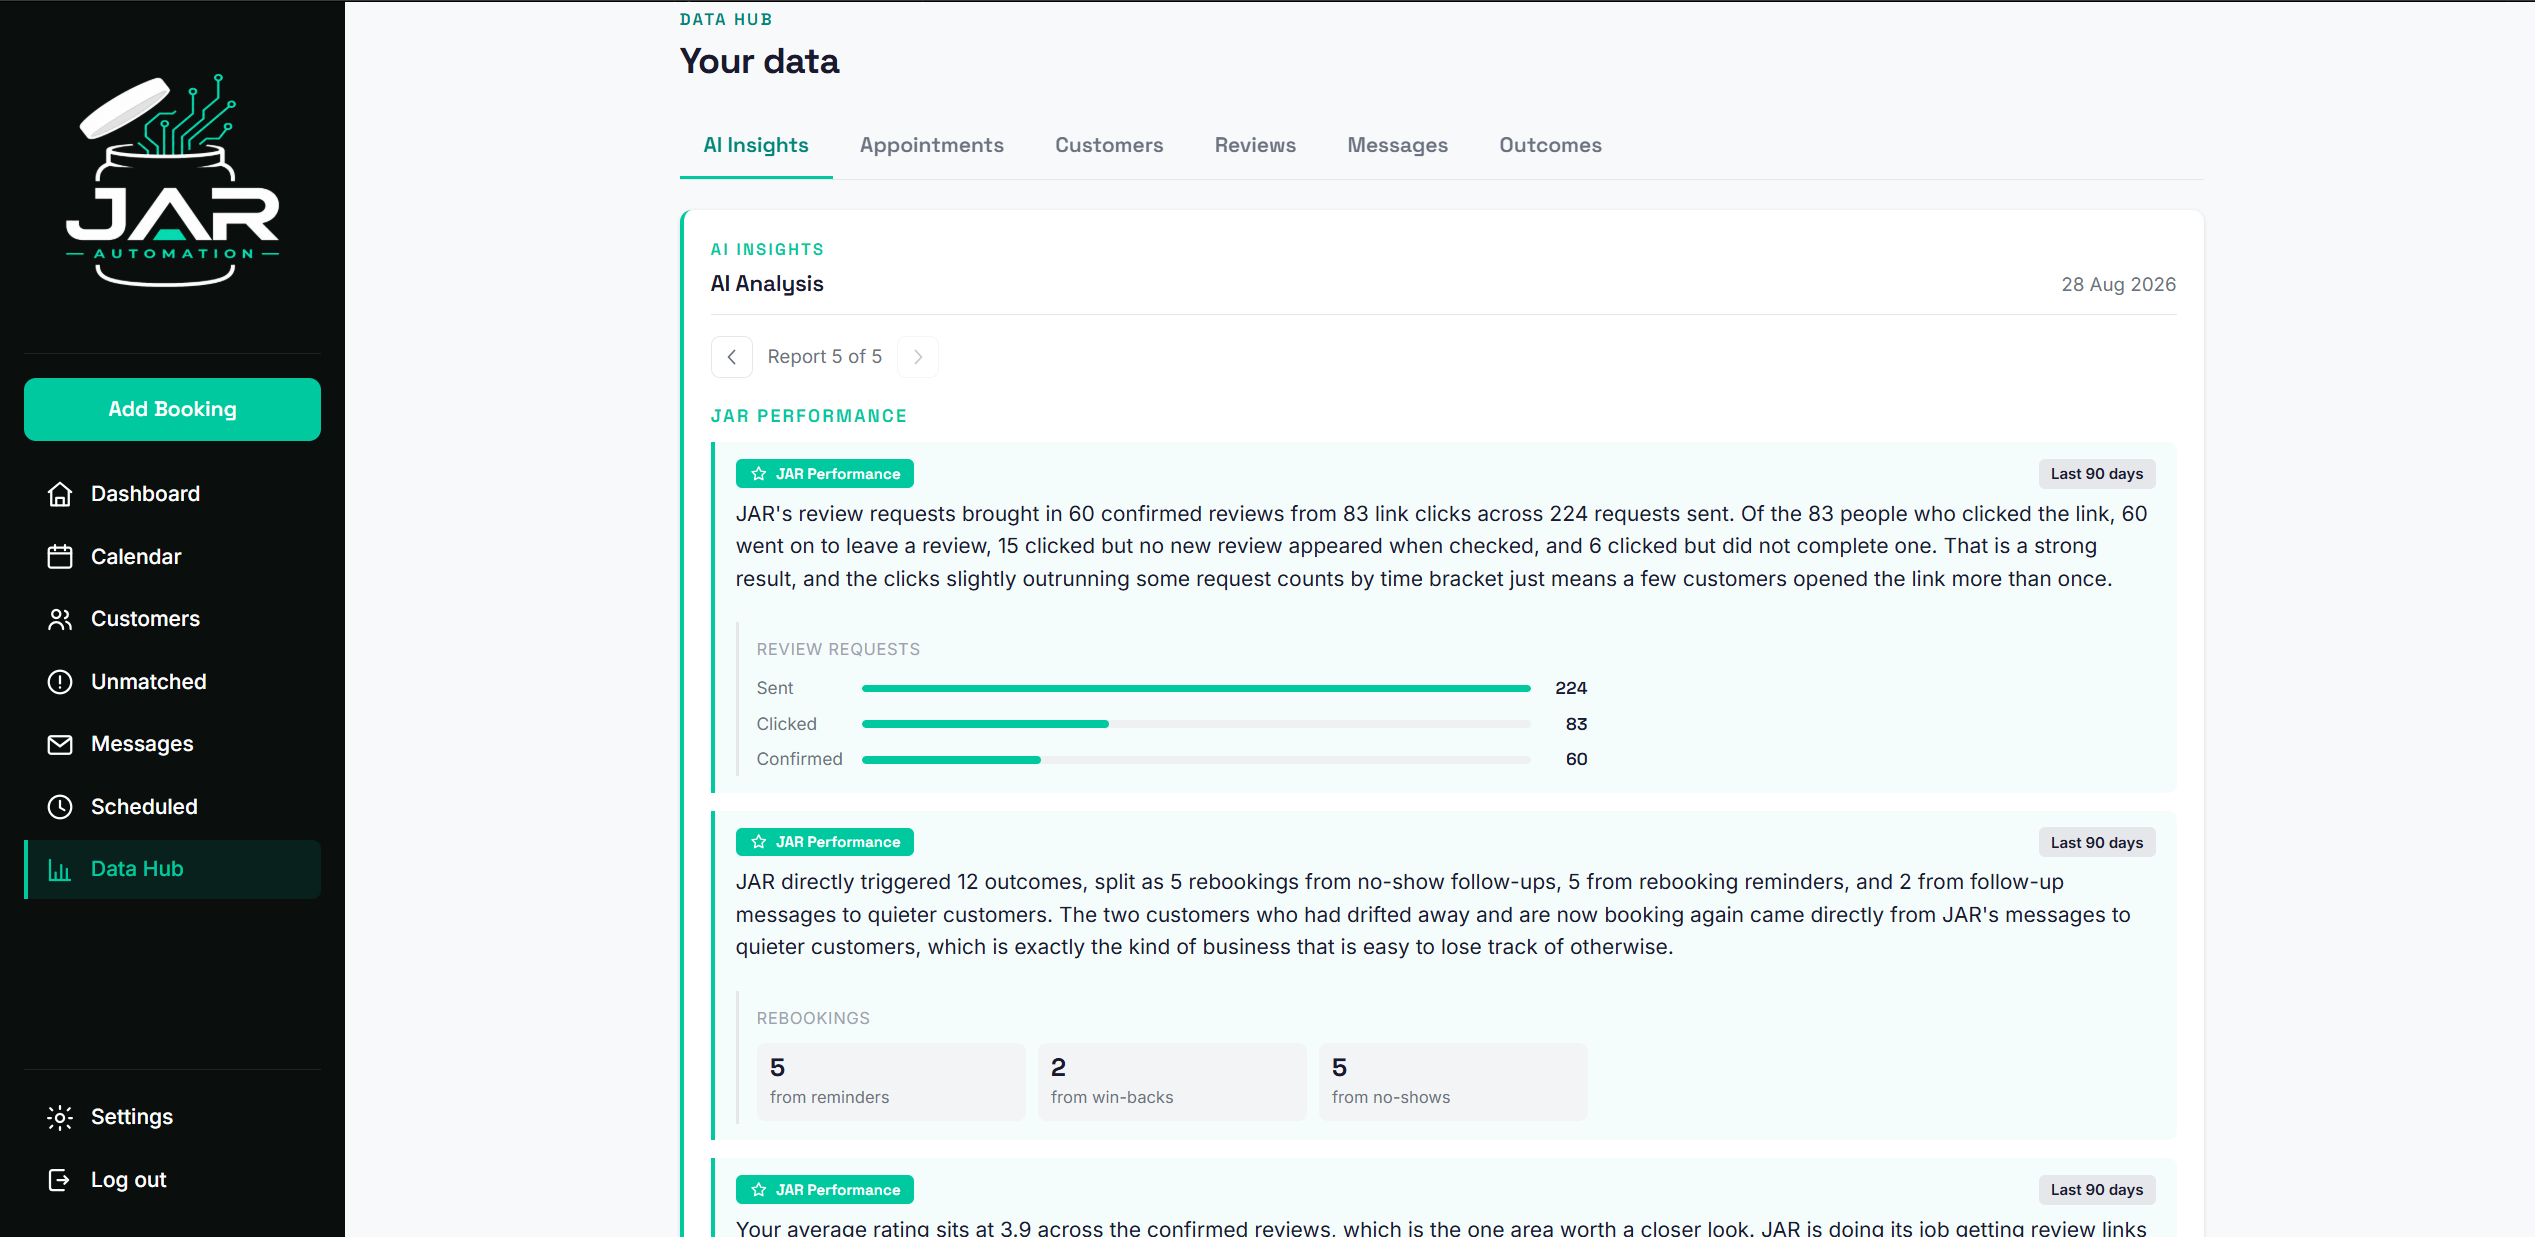Open the Messages tab in Data Hub
Screen dimensions: 2535x1237
[1397, 146]
